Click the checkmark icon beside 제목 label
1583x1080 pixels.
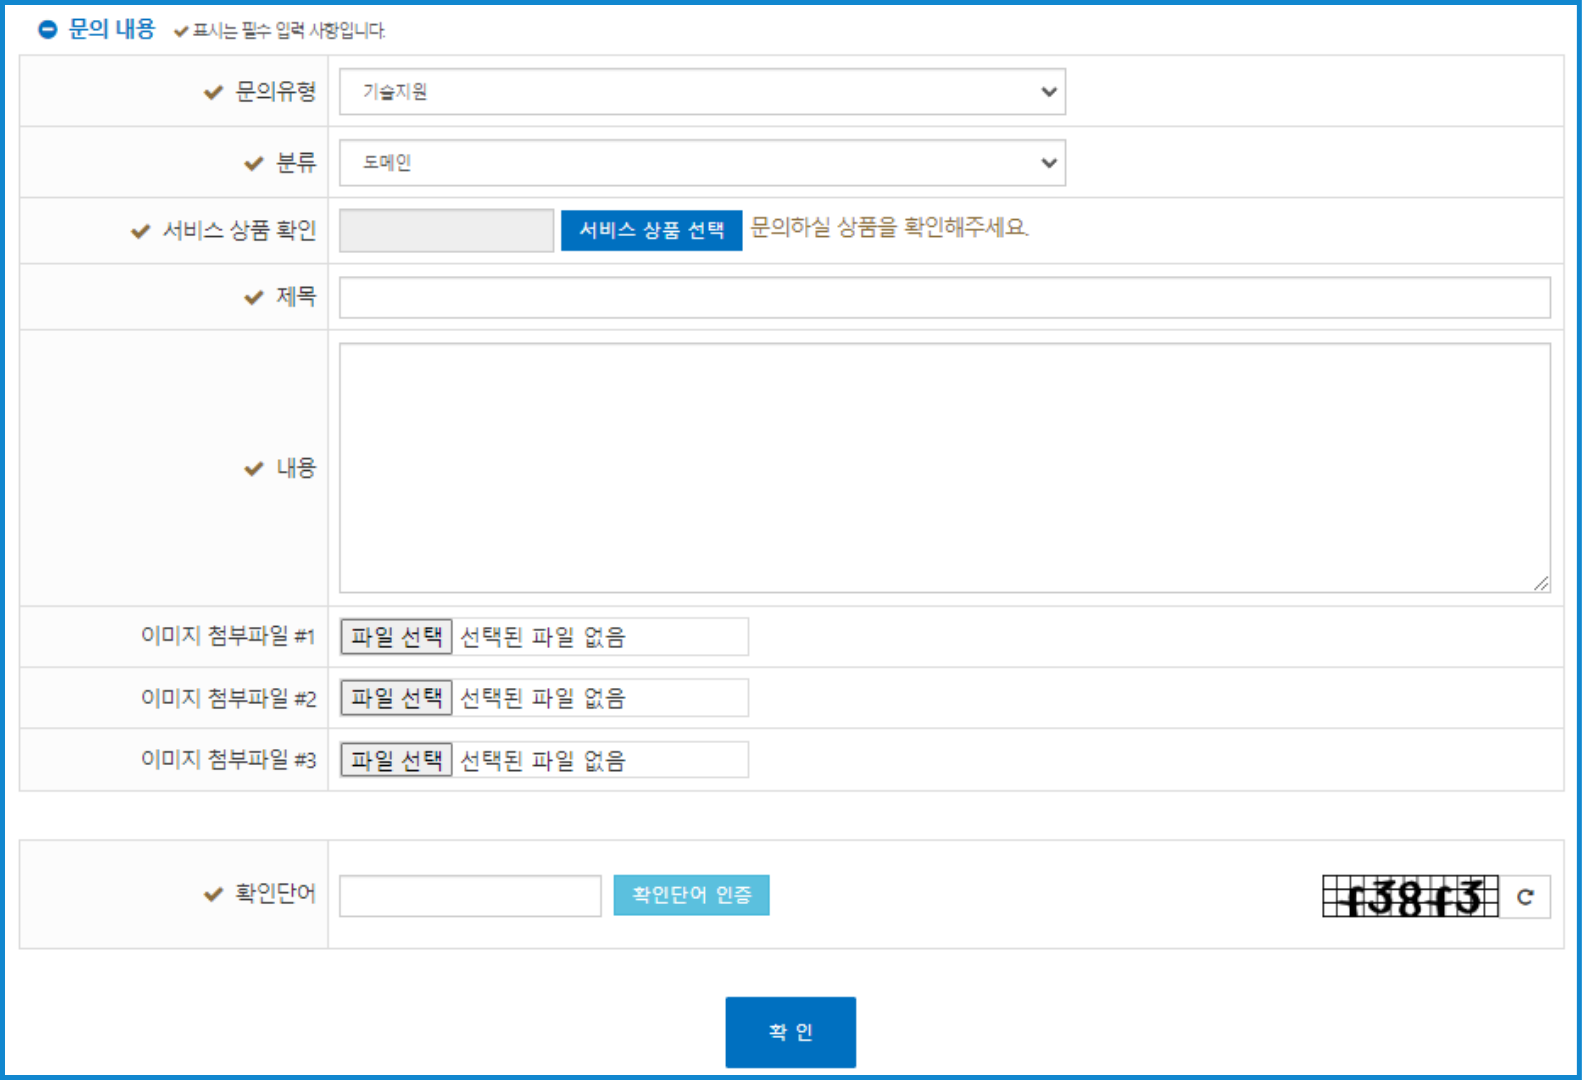(254, 298)
